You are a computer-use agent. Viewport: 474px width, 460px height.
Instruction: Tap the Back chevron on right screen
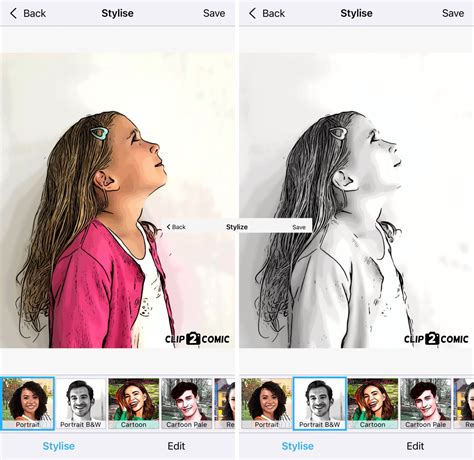click(267, 13)
